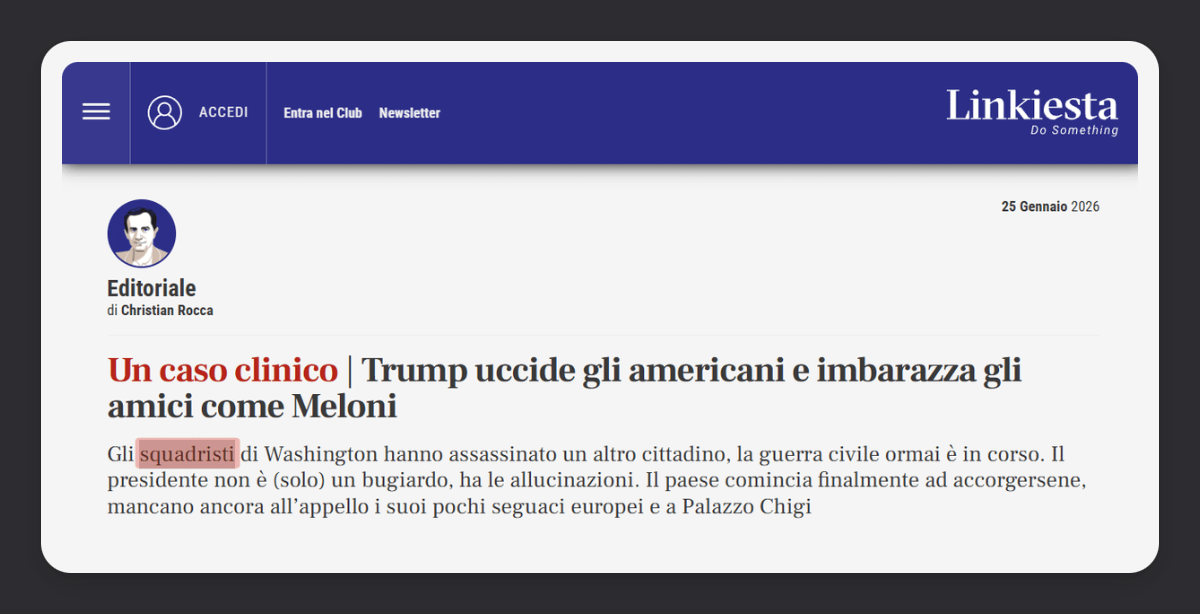Open the Editoriale category label
1200x614 pixels.
pos(151,288)
